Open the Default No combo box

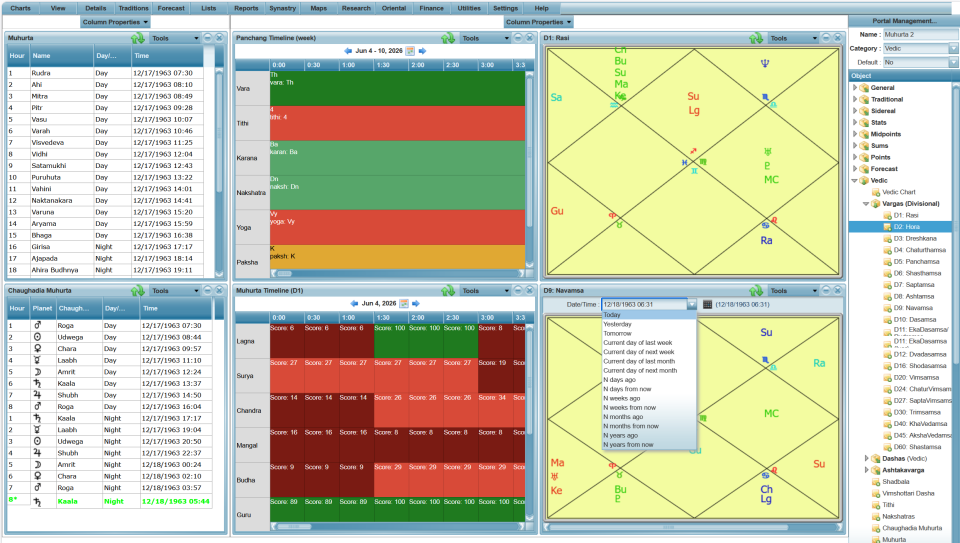tap(920, 62)
